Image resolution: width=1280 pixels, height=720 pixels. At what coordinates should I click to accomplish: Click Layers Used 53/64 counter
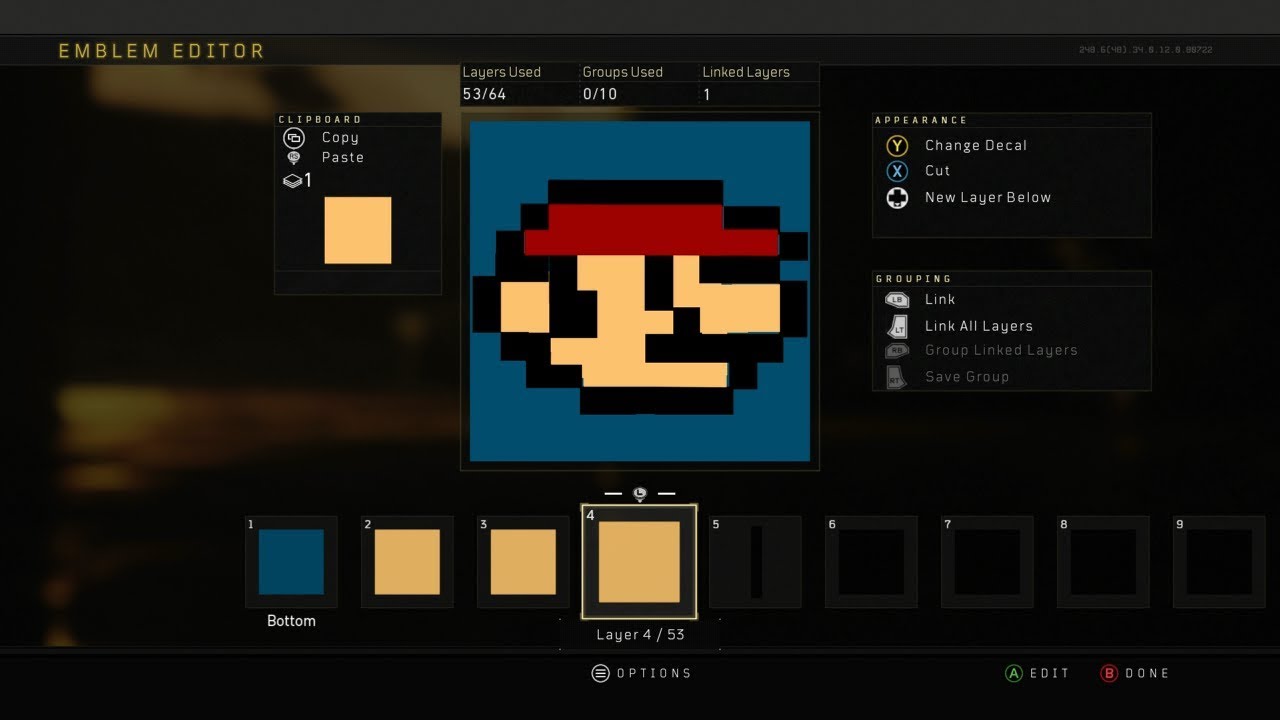coord(501,84)
